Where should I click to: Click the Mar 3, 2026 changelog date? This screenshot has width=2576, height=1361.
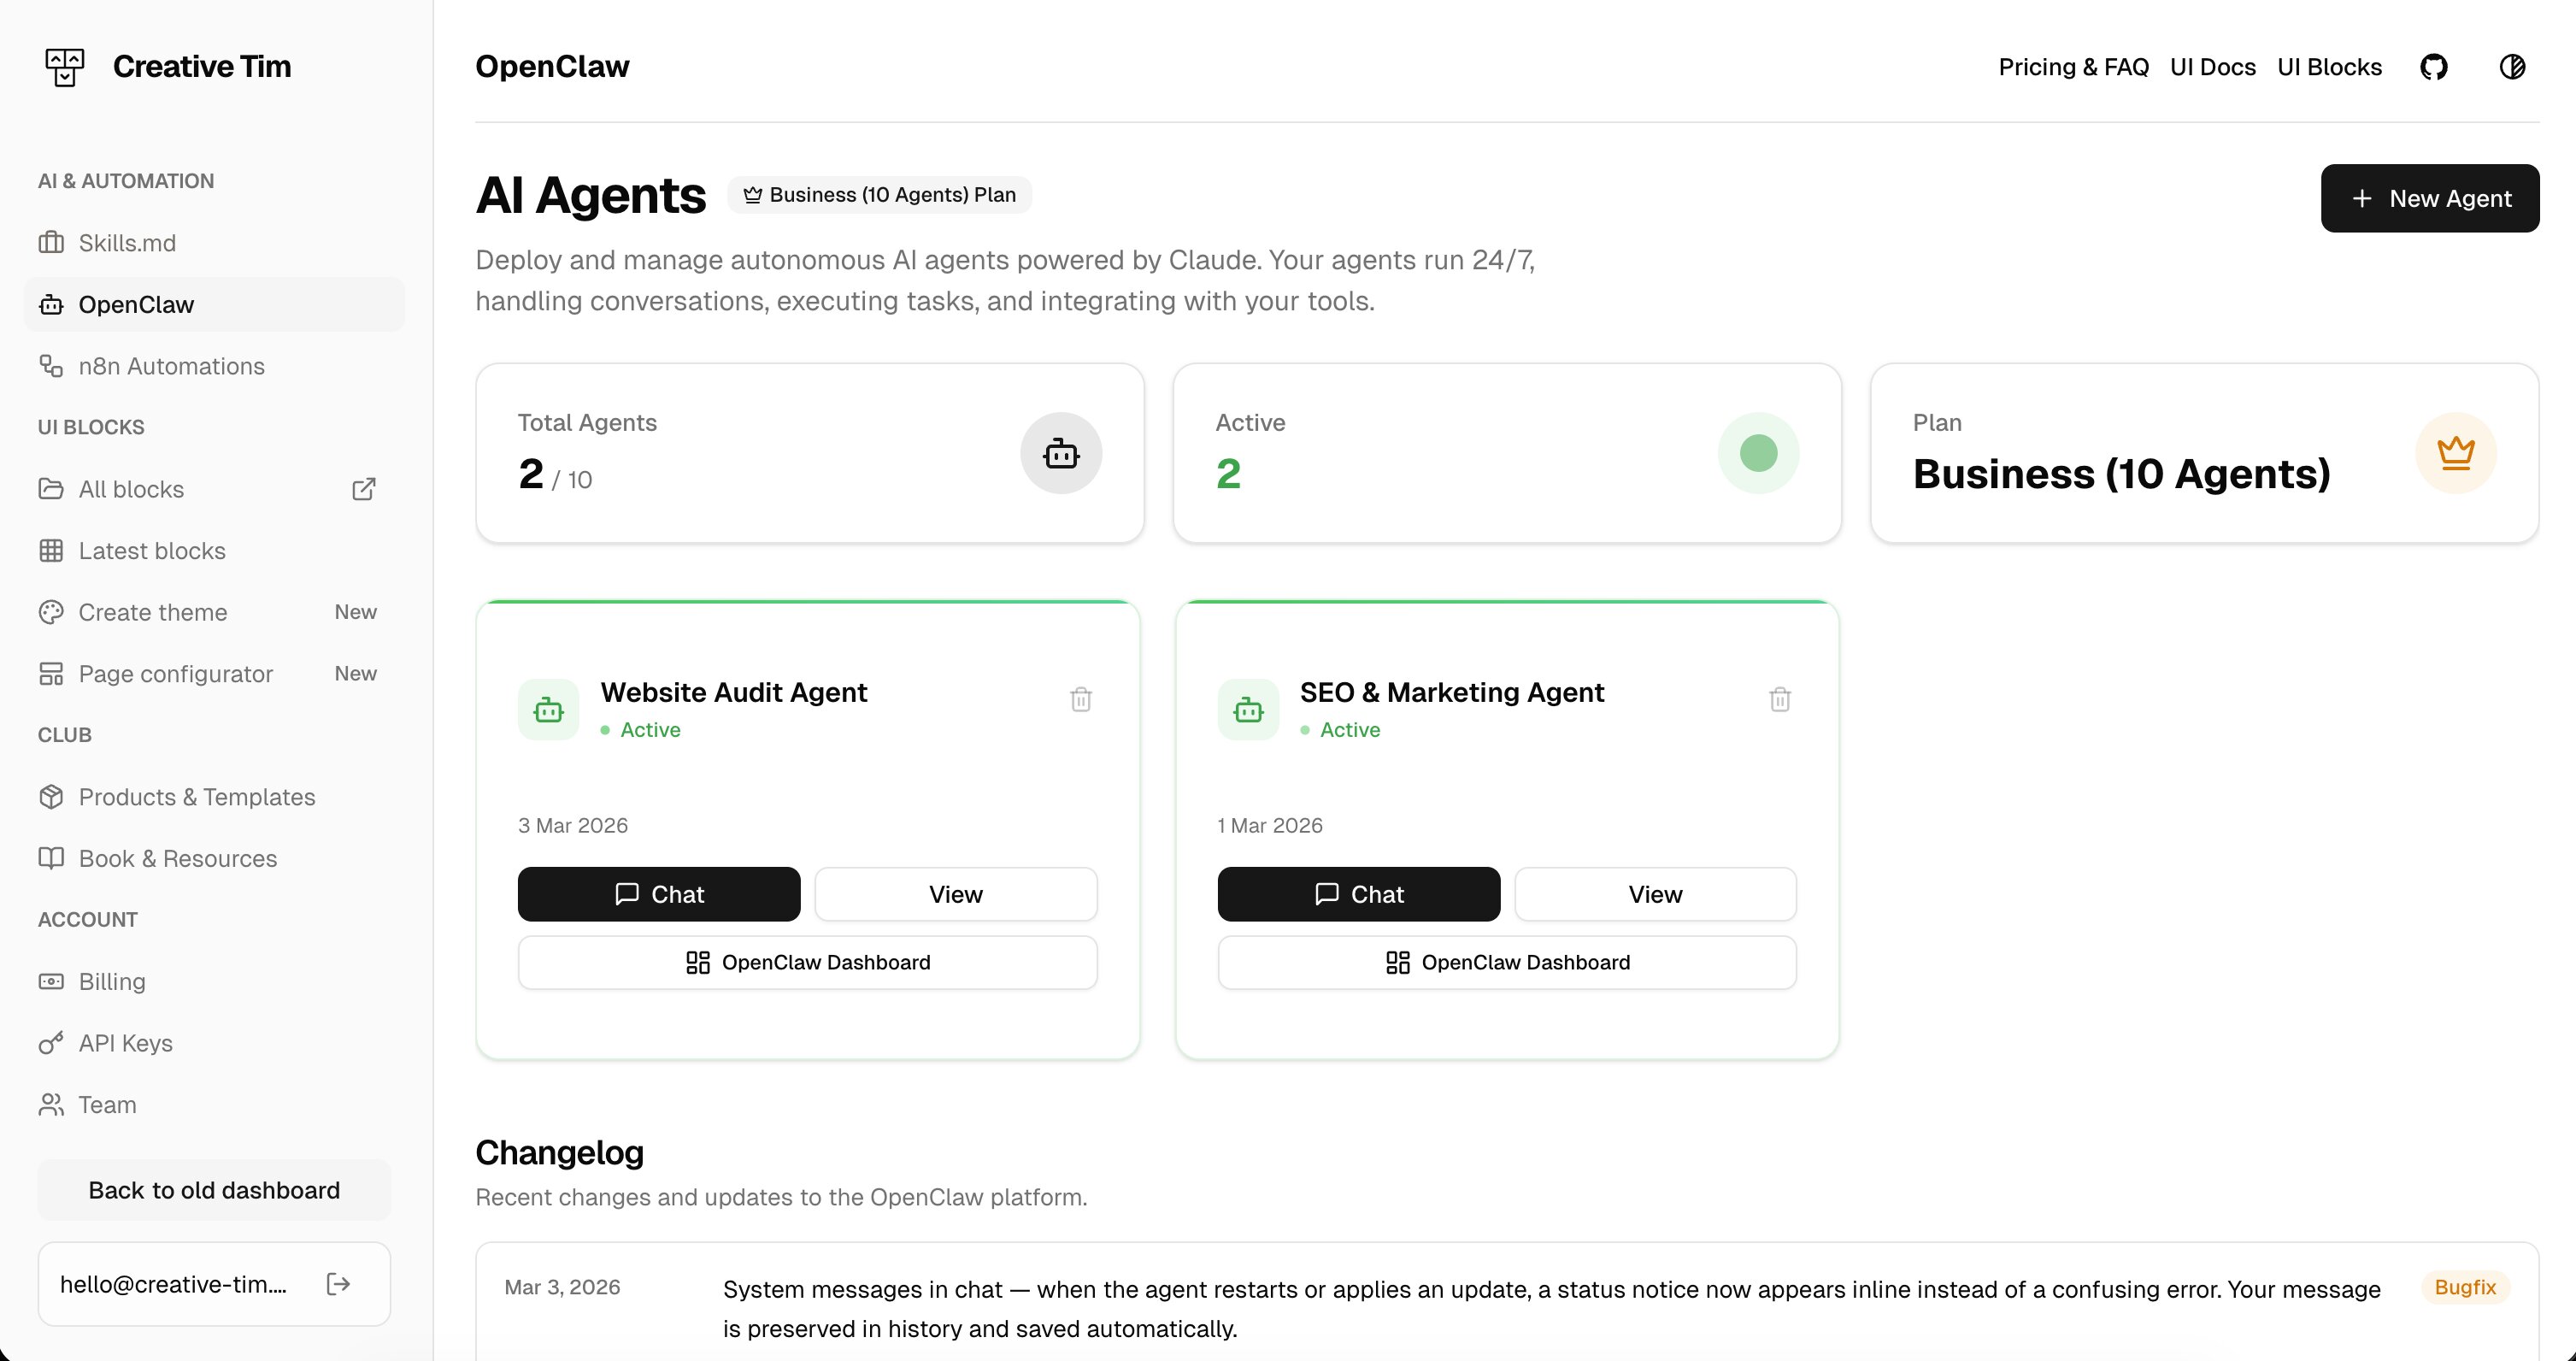[x=562, y=1287]
